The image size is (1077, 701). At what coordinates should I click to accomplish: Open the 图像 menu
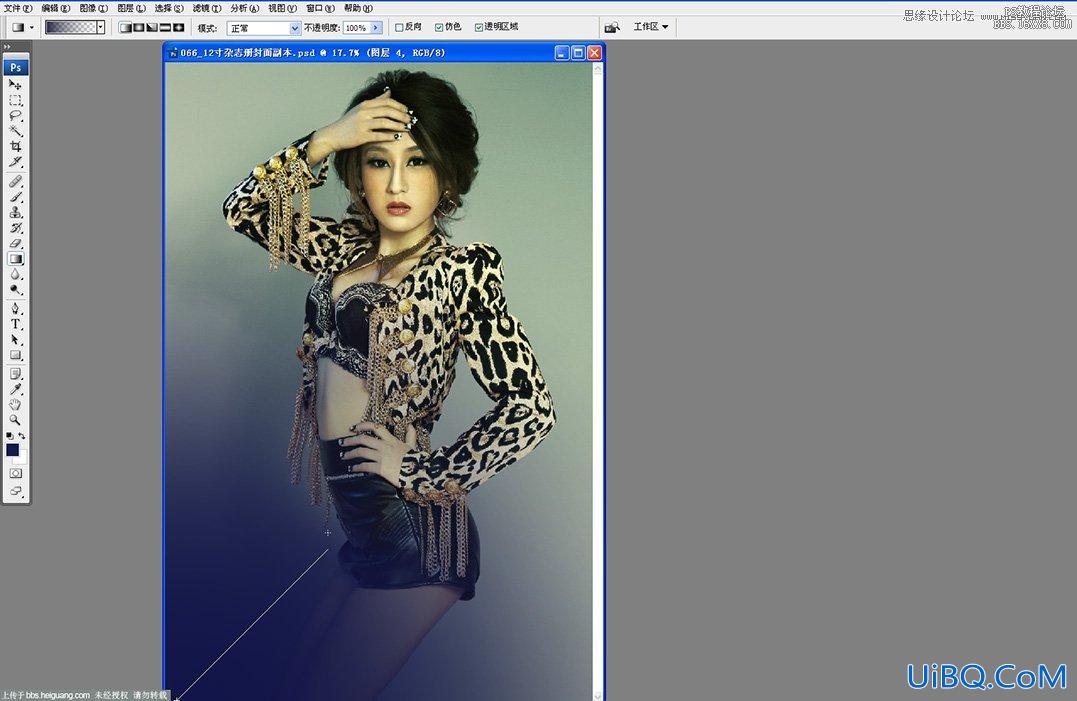pos(93,8)
